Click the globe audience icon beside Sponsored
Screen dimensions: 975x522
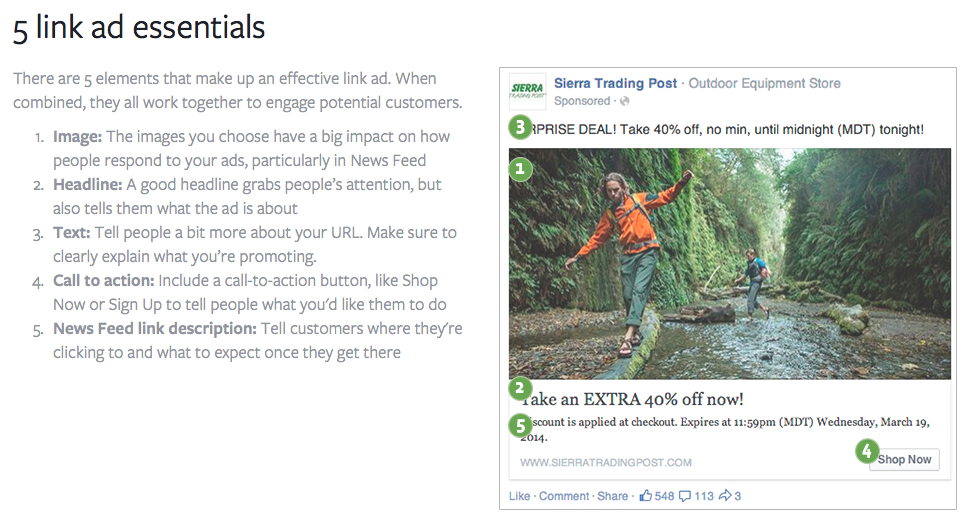[x=624, y=101]
